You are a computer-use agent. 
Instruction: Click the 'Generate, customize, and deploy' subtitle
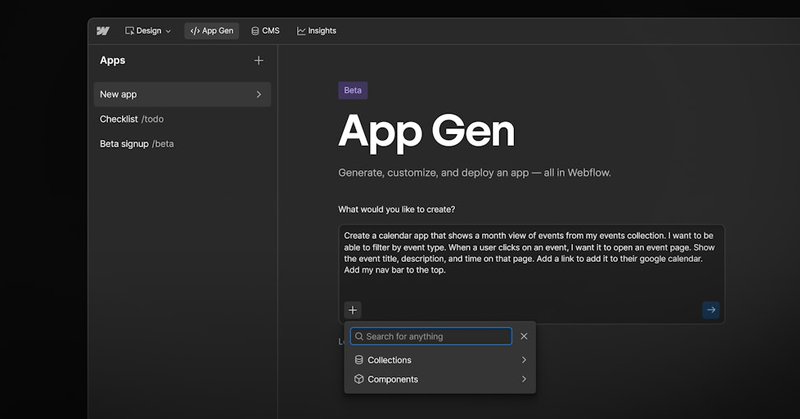point(474,172)
